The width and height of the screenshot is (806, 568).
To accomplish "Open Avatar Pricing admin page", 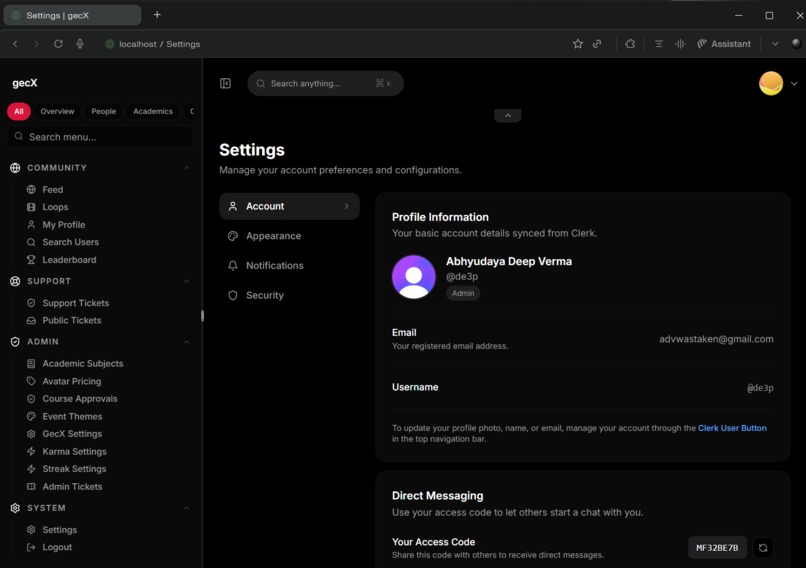I will click(71, 381).
